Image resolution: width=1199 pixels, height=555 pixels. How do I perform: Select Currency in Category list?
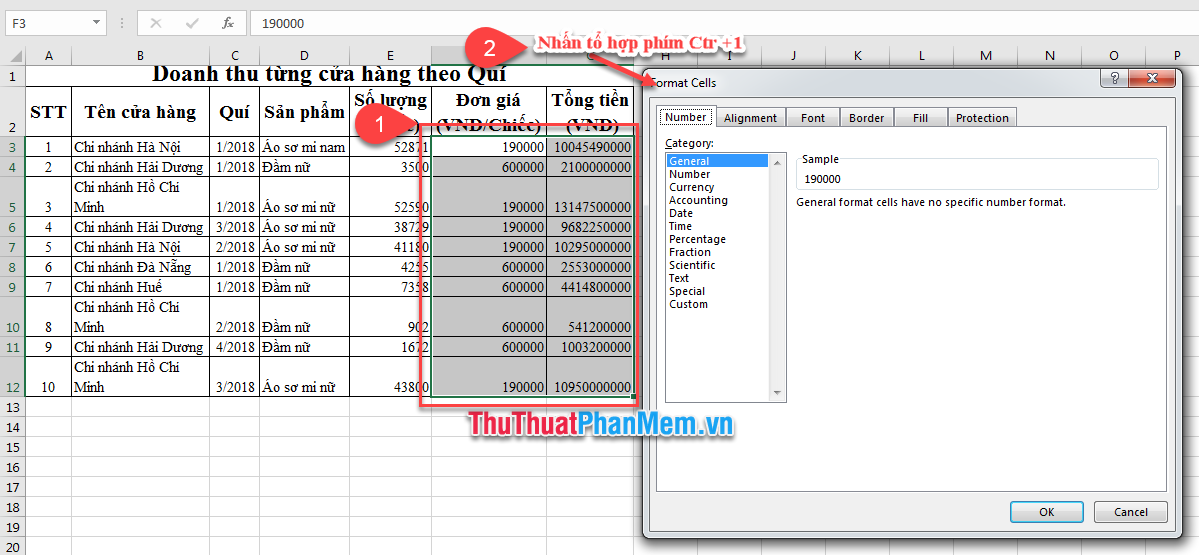717,187
